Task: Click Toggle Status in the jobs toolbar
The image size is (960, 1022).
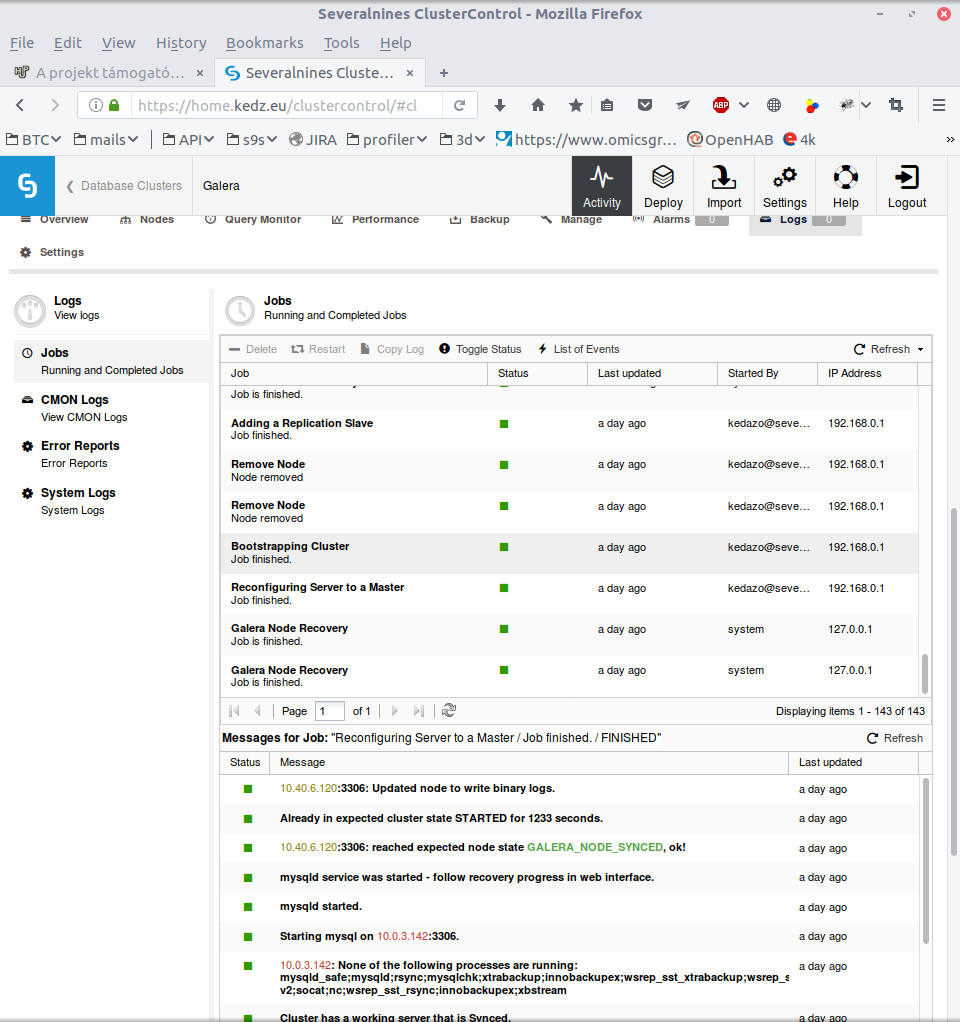Action: (480, 349)
